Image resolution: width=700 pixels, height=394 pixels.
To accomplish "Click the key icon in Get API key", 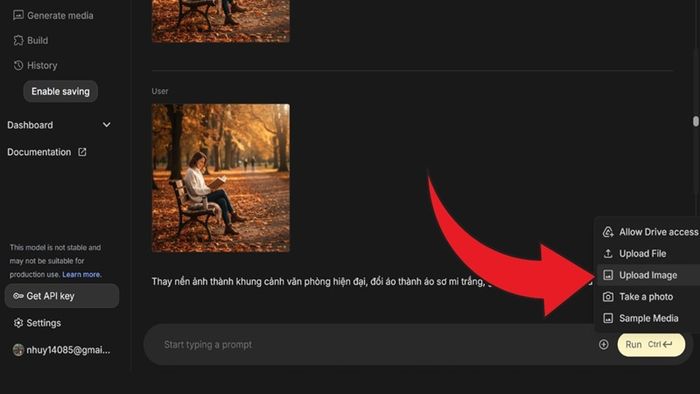I will pyautogui.click(x=18, y=296).
